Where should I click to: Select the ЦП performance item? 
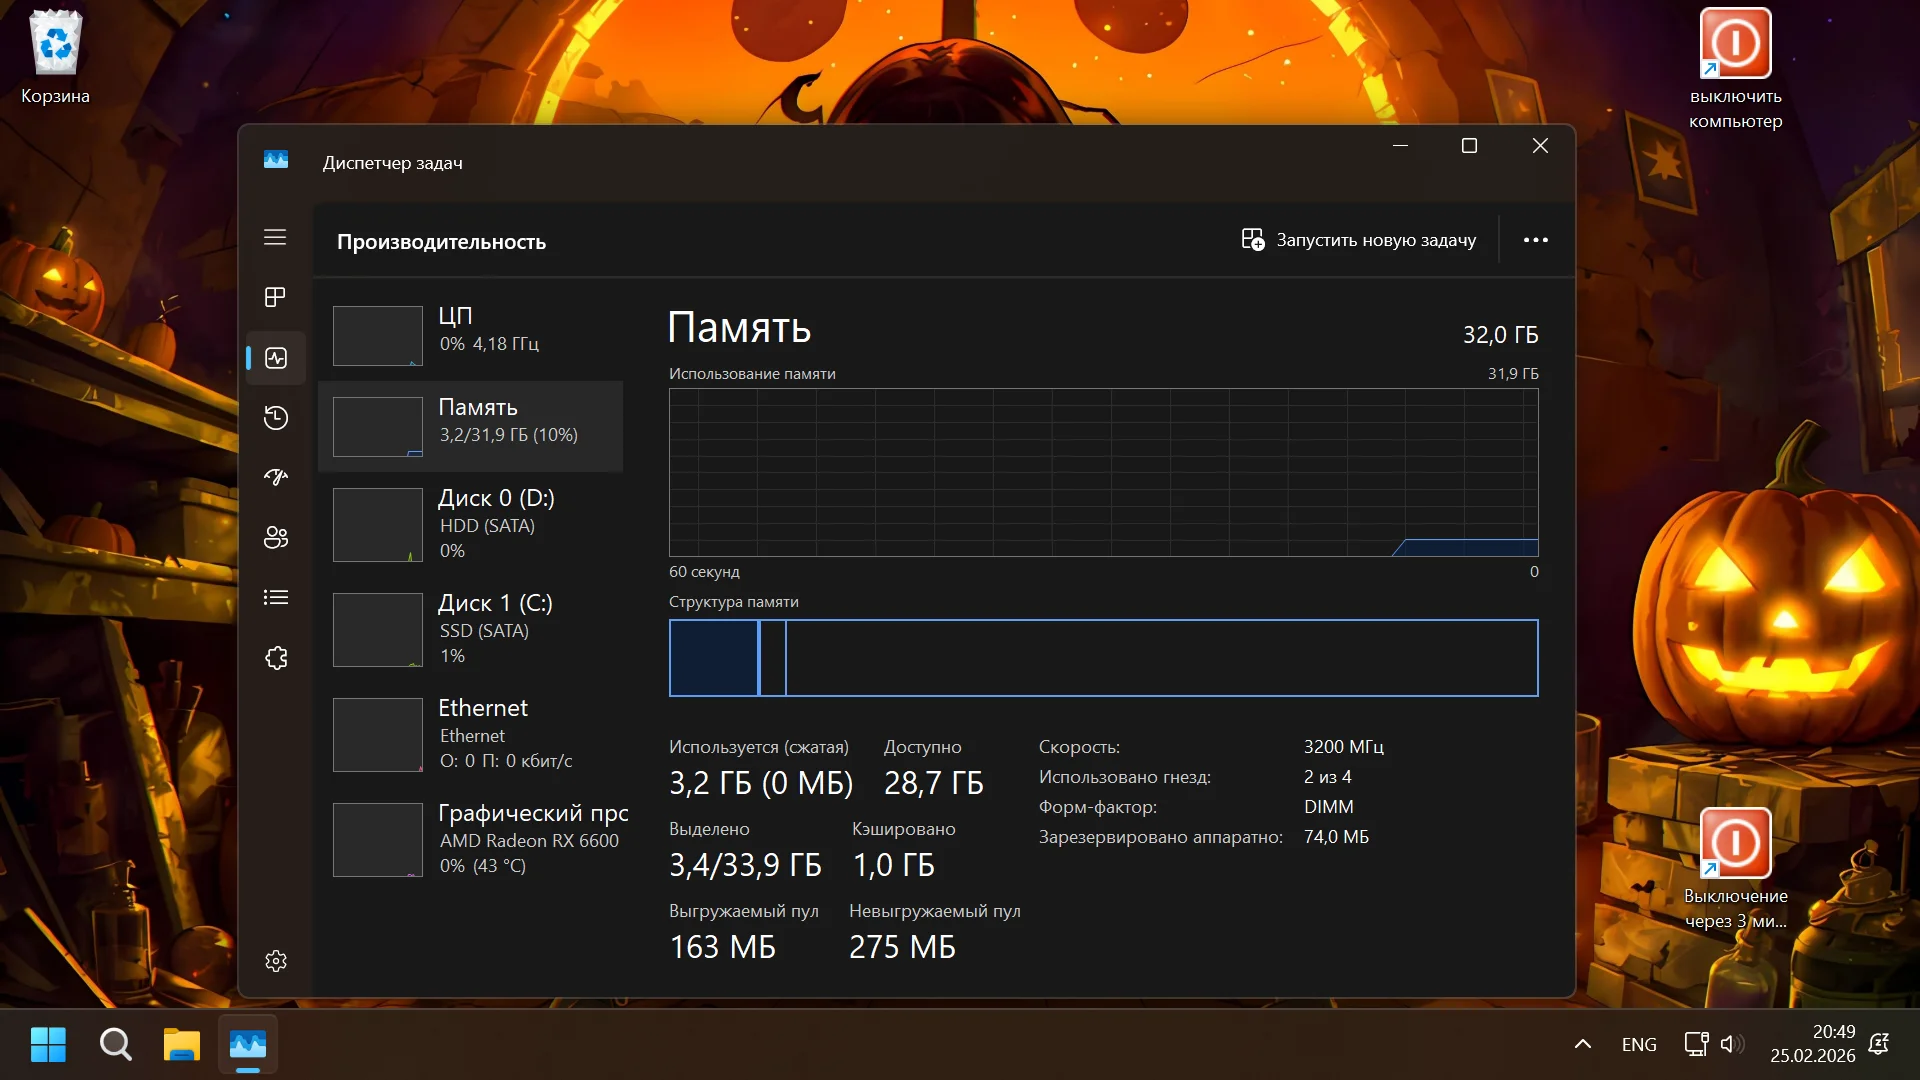[470, 335]
